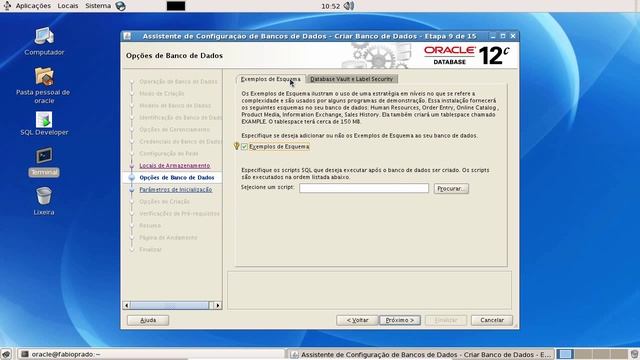This screenshot has height=360, width=640.
Task: Toggle the Exemplos de Esquema checkbox
Action: coord(244,147)
